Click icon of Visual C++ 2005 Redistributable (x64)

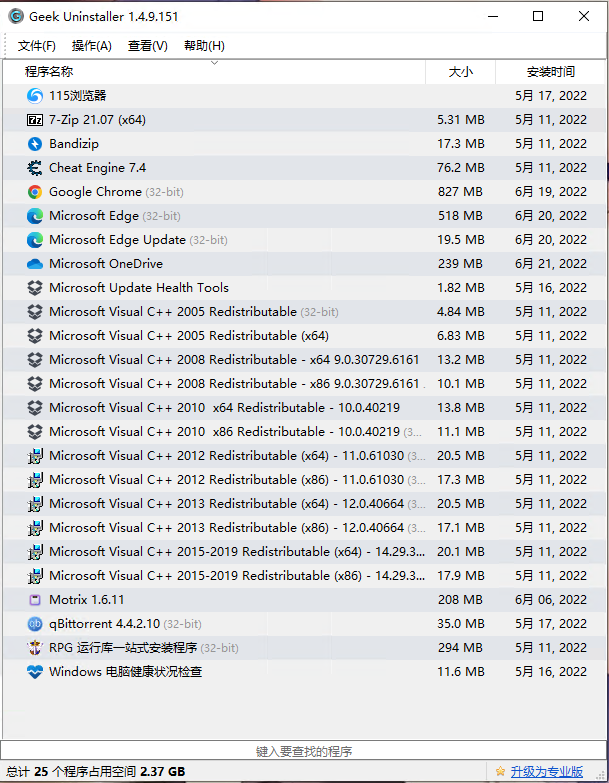pyautogui.click(x=35, y=336)
